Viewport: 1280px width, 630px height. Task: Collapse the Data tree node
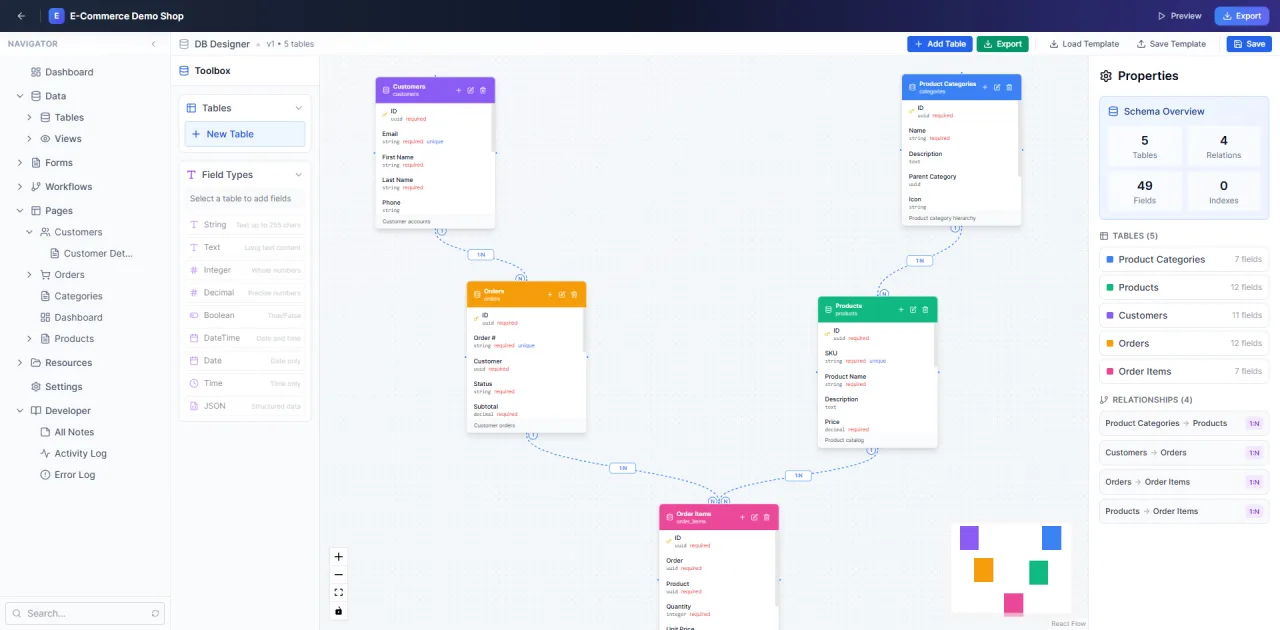pyautogui.click(x=20, y=96)
